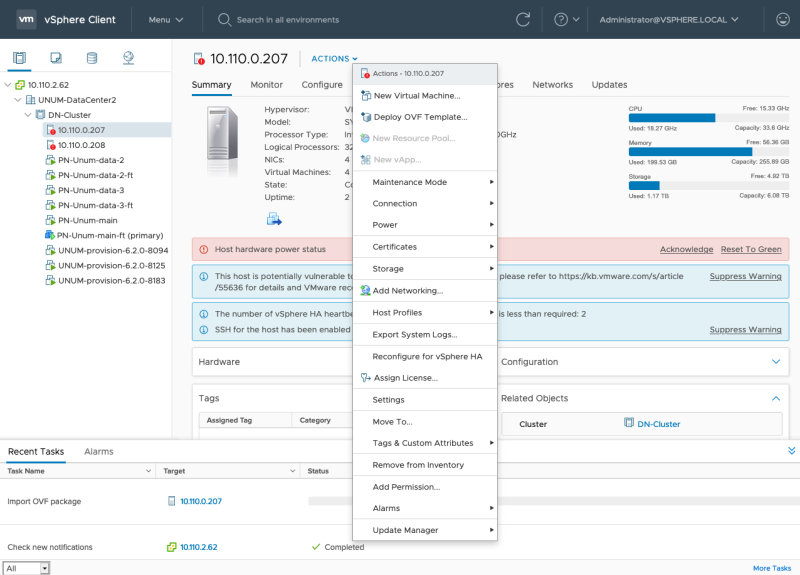The height and width of the screenshot is (575, 800).
Task: Click the Add Networking icon
Action: coord(365,290)
